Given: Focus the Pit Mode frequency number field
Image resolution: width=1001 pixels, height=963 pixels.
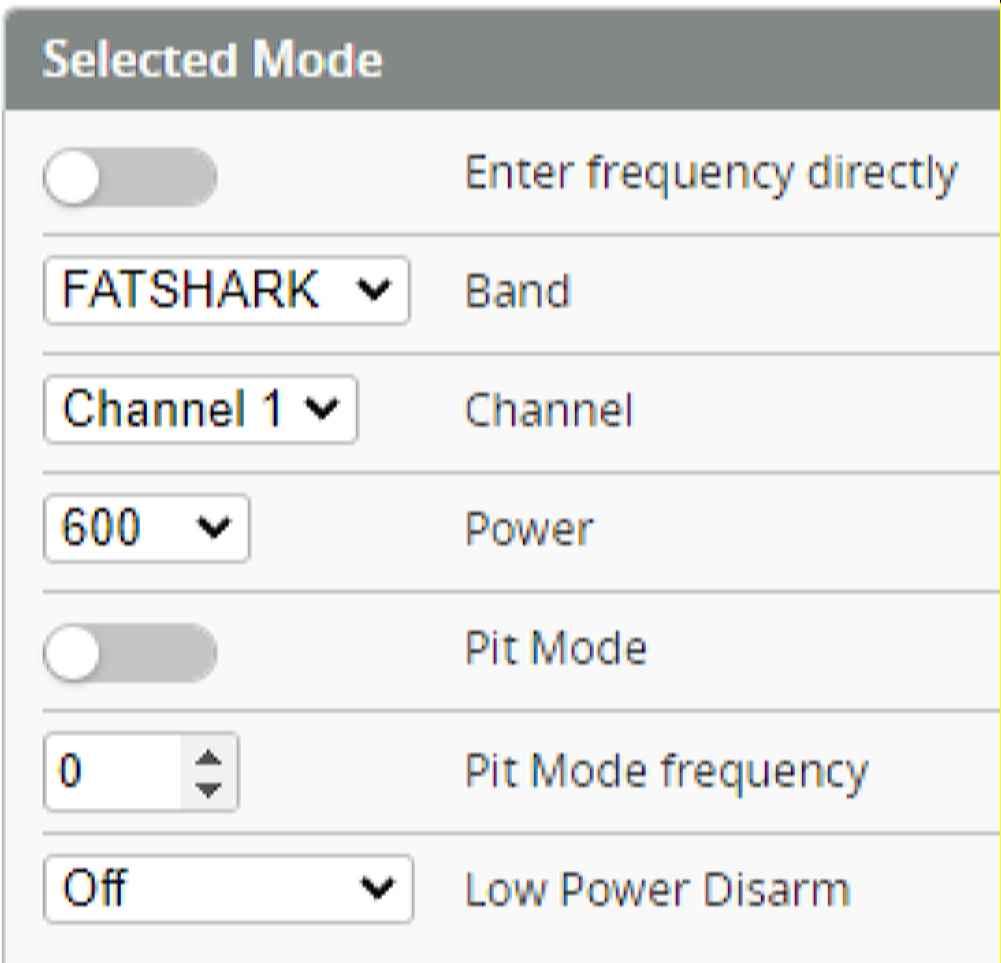Looking at the screenshot, I should pos(141,772).
